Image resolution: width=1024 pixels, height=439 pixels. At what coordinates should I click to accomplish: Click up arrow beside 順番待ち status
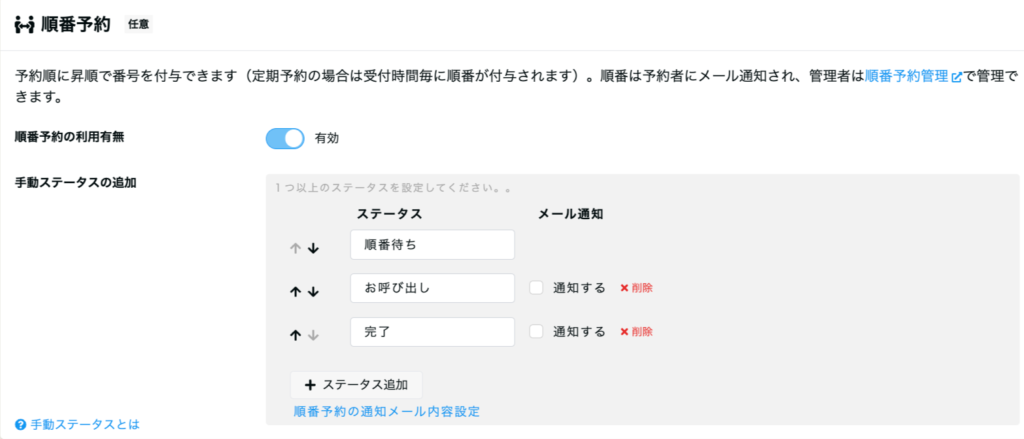(296, 248)
